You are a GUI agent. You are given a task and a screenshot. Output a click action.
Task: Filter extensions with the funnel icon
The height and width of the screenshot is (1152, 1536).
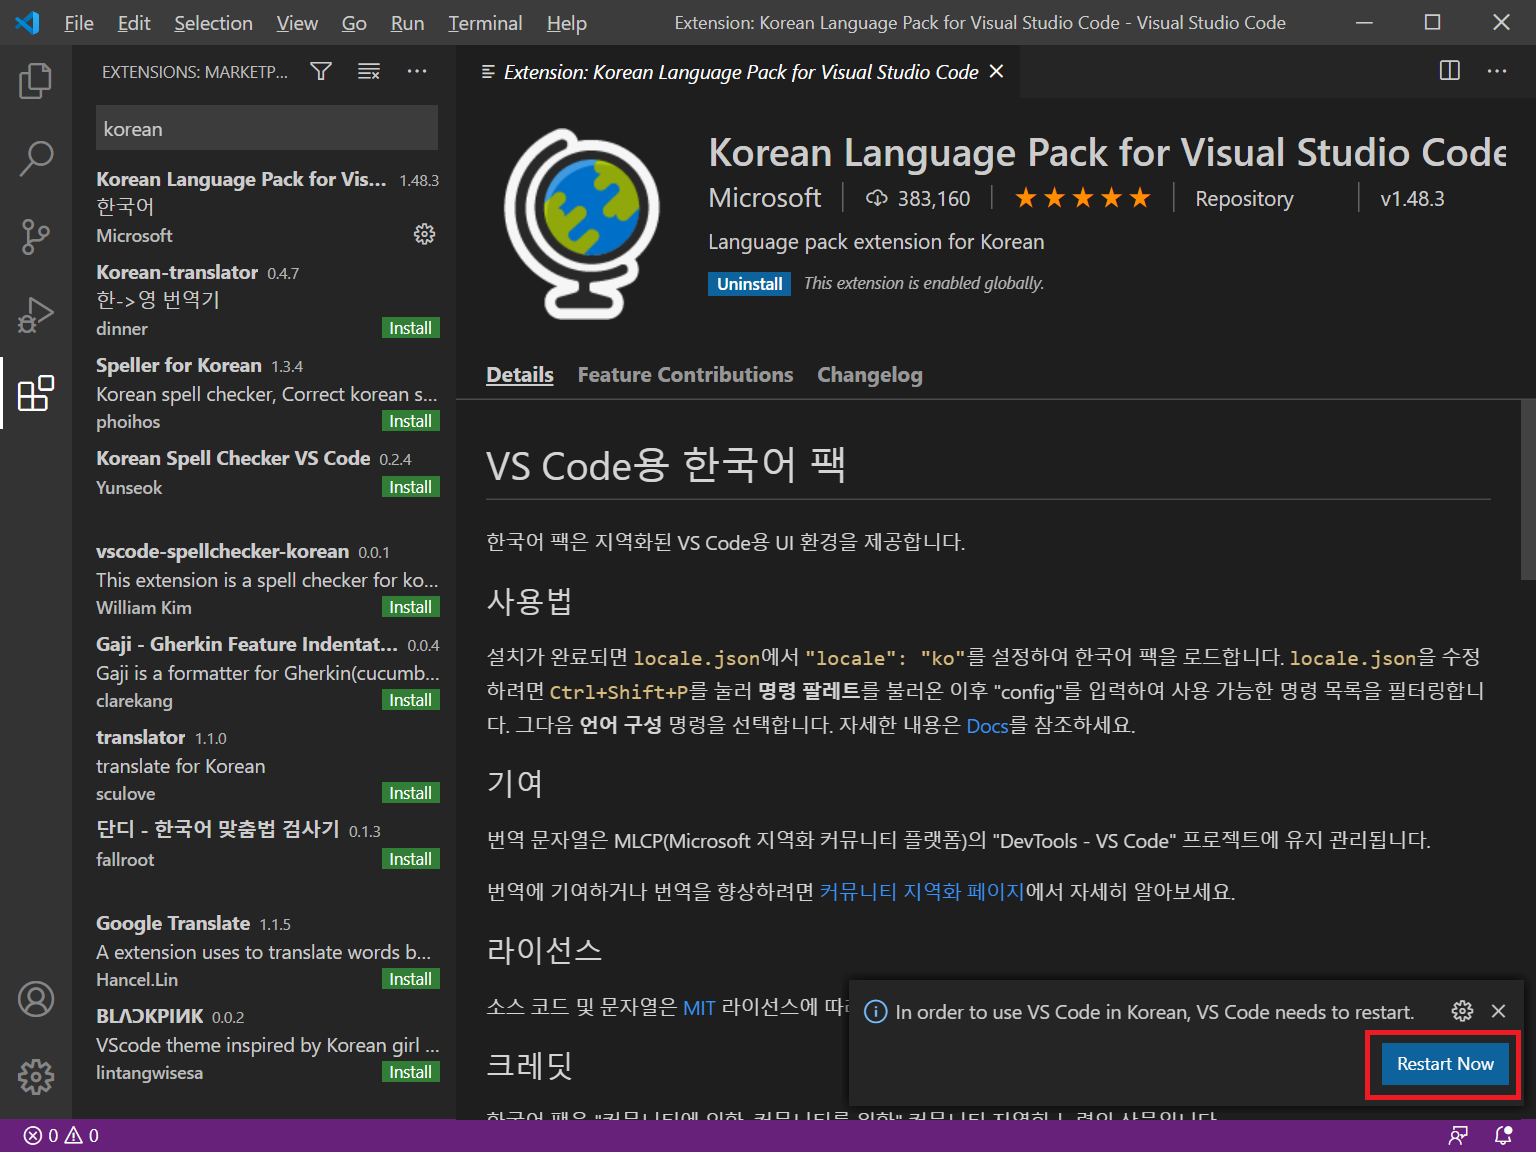321,71
